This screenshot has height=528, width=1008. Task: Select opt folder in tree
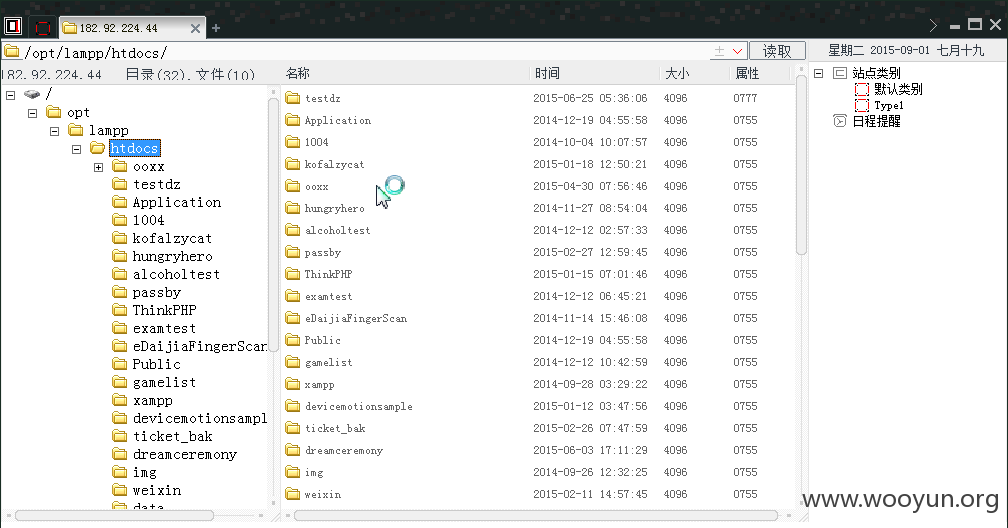click(78, 113)
